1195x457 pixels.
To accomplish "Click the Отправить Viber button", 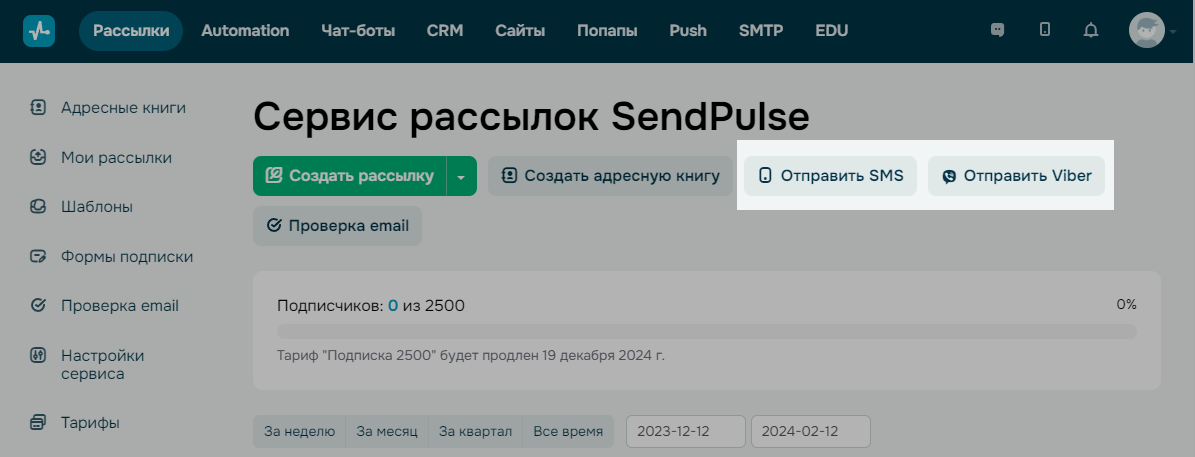I will pyautogui.click(x=1016, y=176).
